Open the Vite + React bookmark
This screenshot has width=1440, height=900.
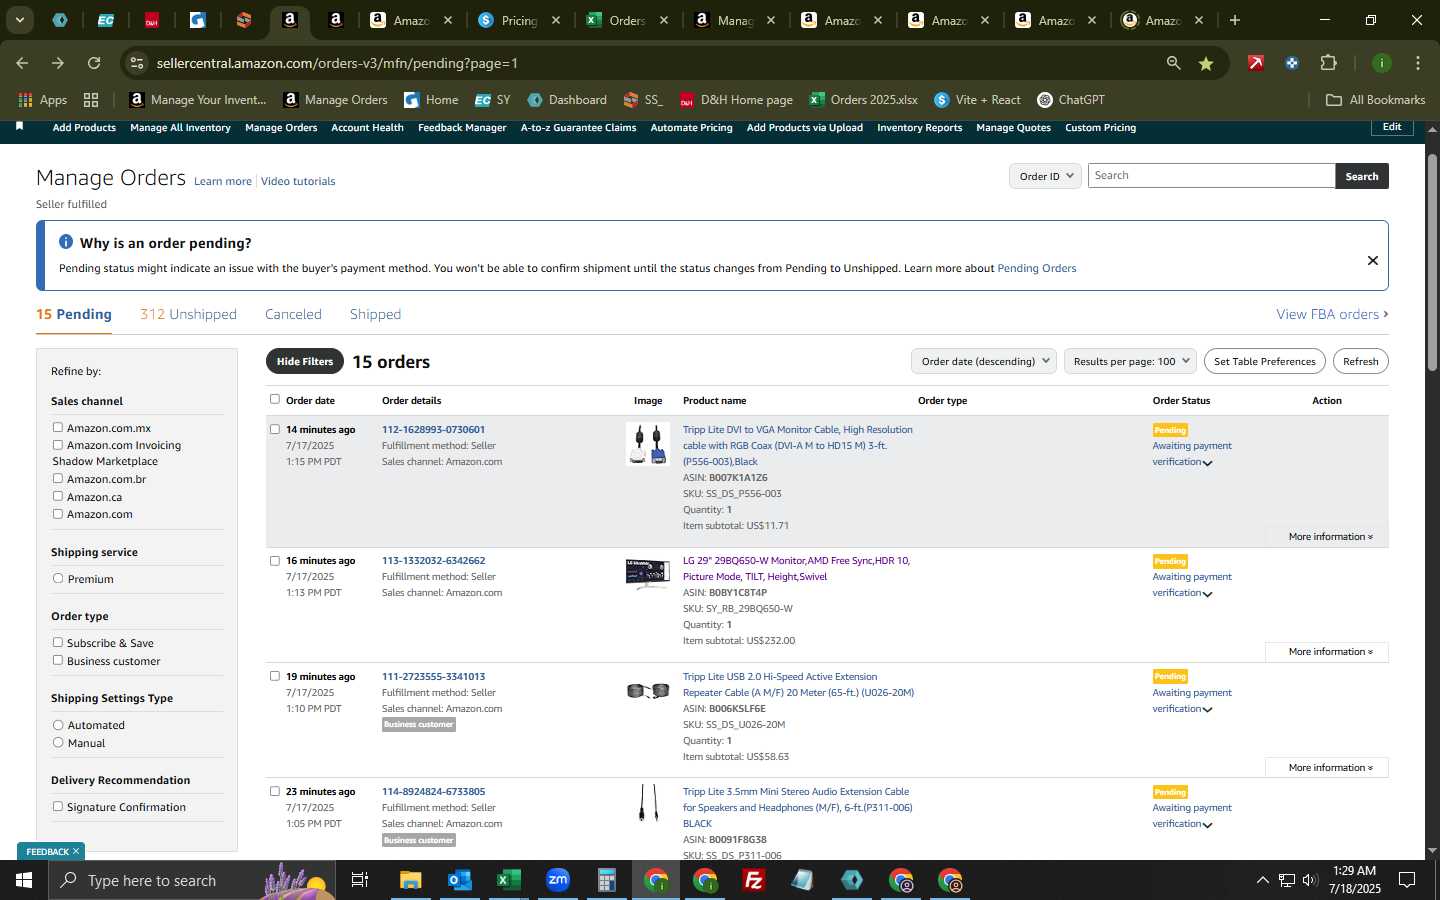pos(977,100)
